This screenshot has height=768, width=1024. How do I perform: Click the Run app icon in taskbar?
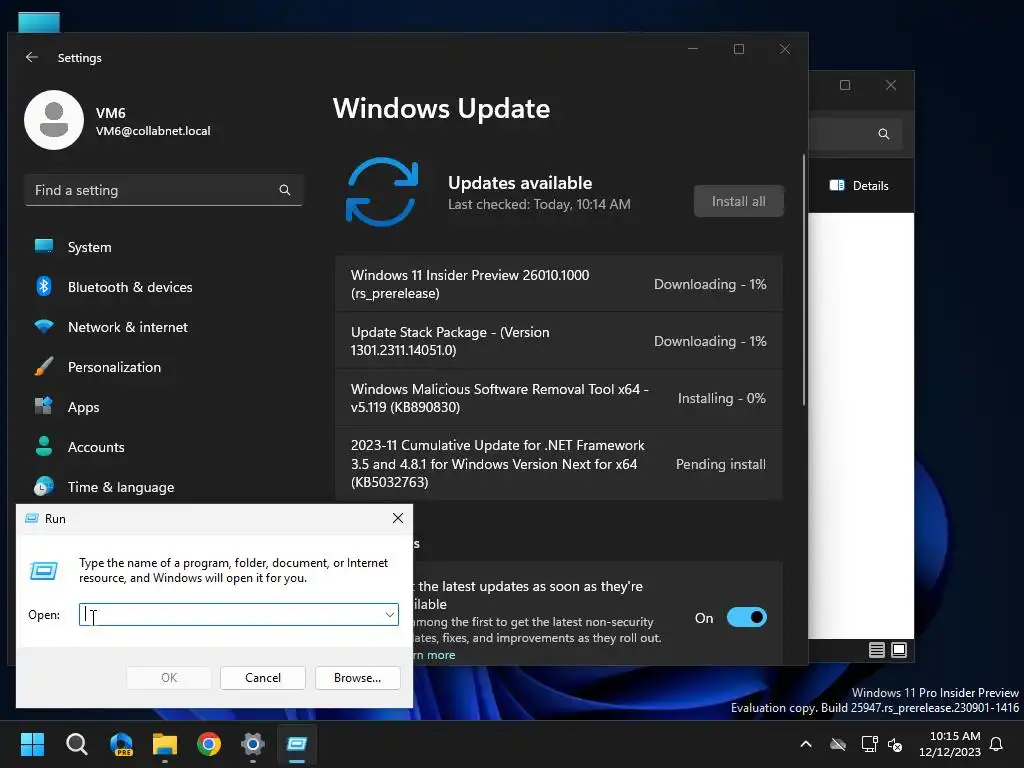click(297, 744)
